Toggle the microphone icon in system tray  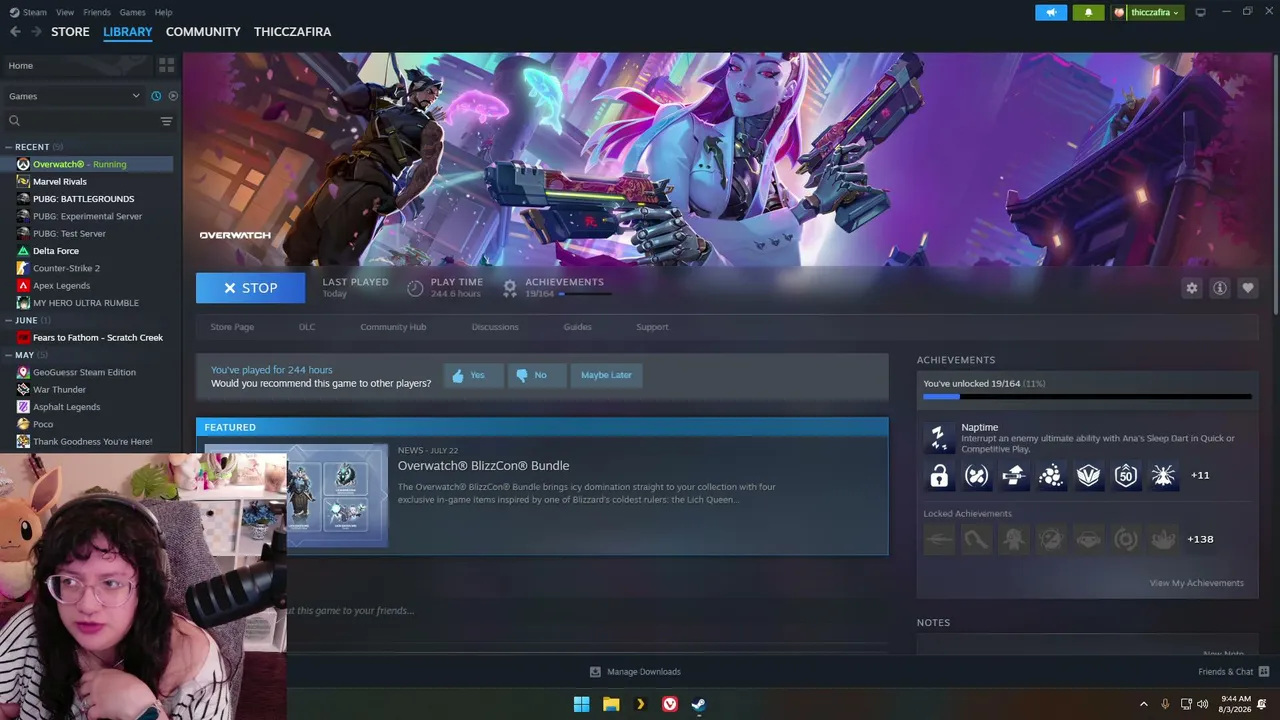pyautogui.click(x=1165, y=704)
